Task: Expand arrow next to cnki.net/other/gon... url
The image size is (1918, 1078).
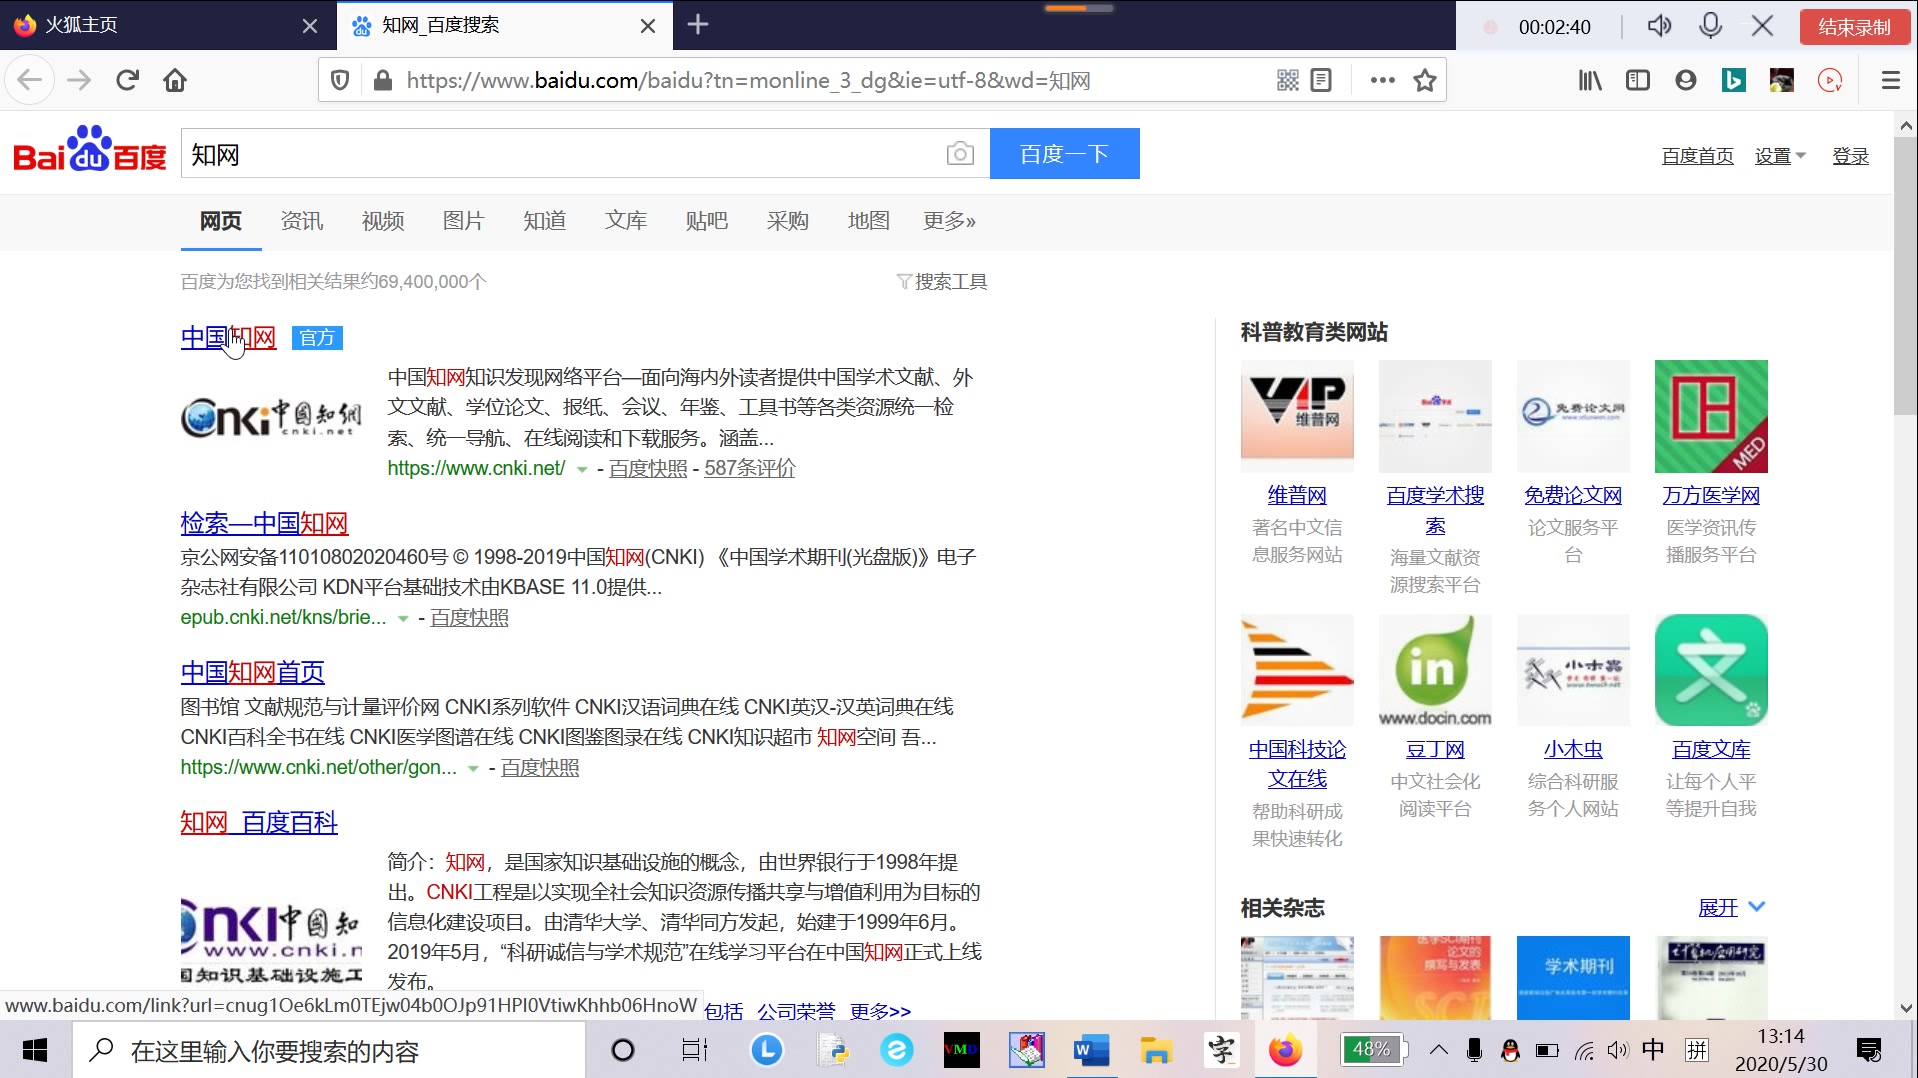Action: (x=473, y=769)
